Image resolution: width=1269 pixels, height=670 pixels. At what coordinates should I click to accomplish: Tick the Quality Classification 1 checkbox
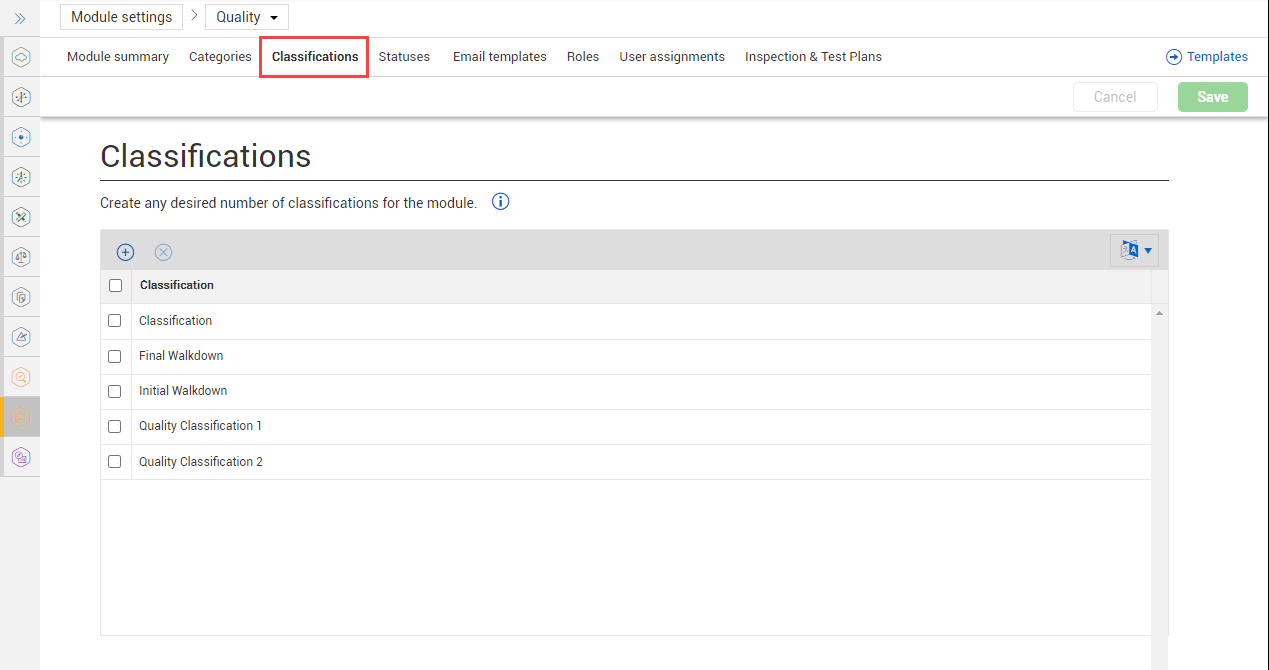(x=115, y=426)
